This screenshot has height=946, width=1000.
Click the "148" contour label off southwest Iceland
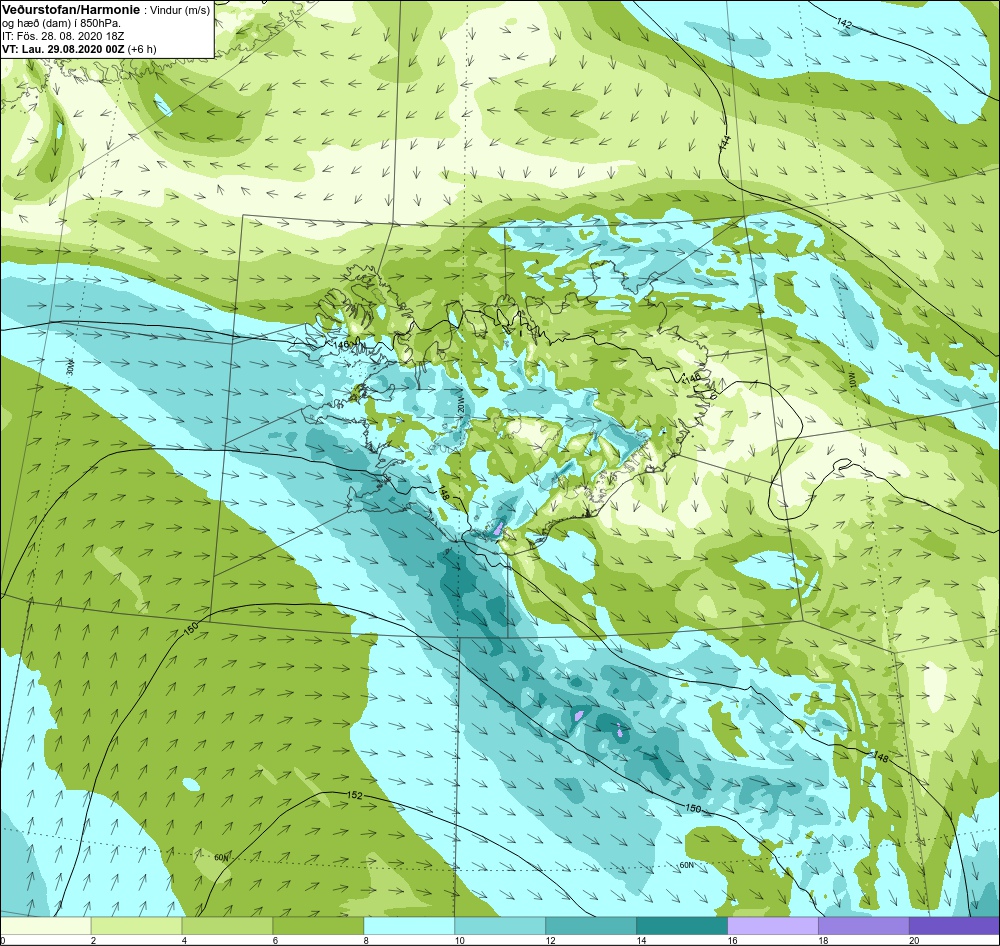[x=445, y=493]
